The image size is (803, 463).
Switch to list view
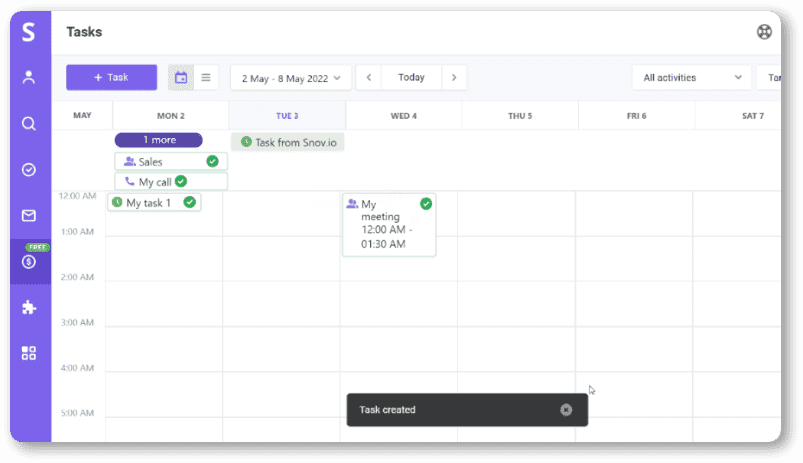click(206, 78)
